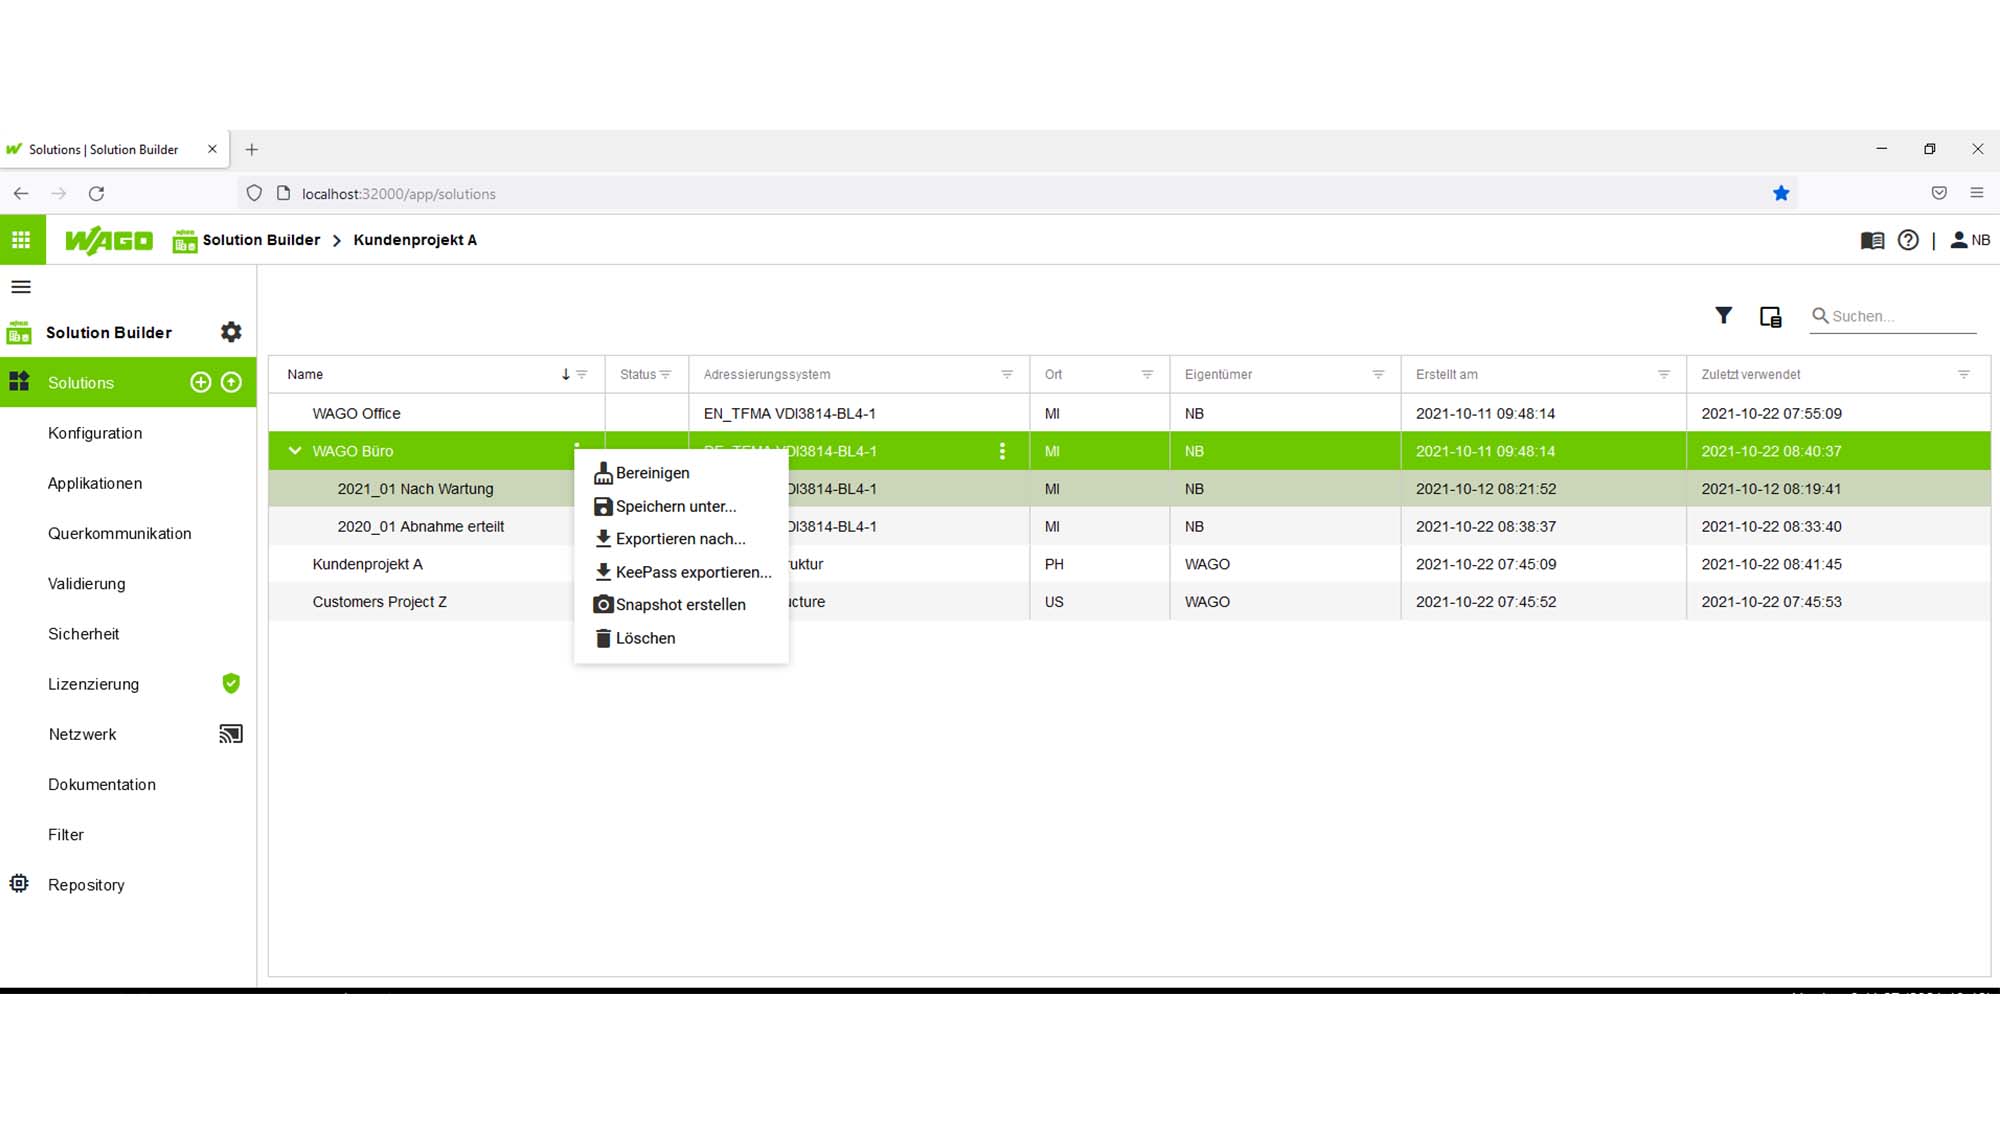Open Querkommunikation in the sidebar
Screen dimensions: 2000x1125
pyautogui.click(x=120, y=533)
